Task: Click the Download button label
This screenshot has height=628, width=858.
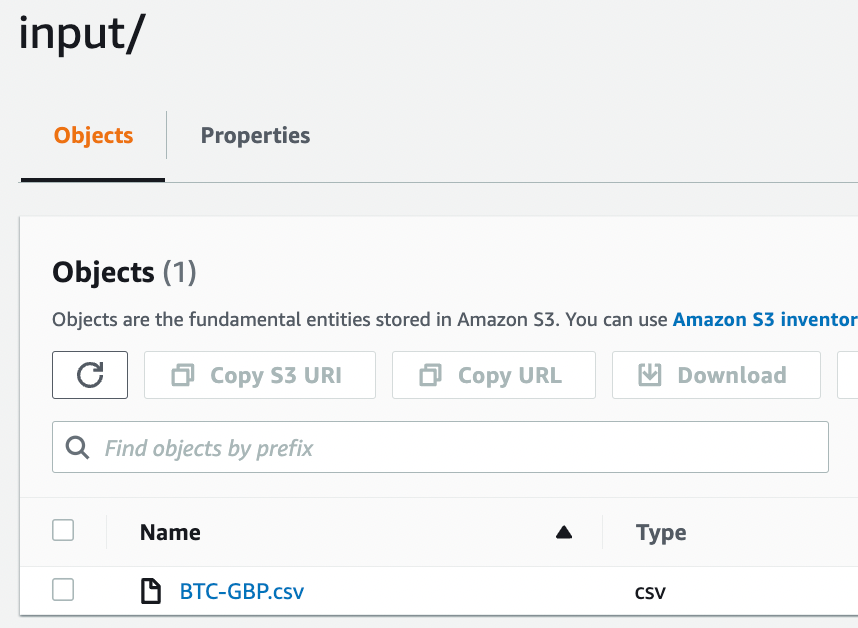Action: (732, 375)
